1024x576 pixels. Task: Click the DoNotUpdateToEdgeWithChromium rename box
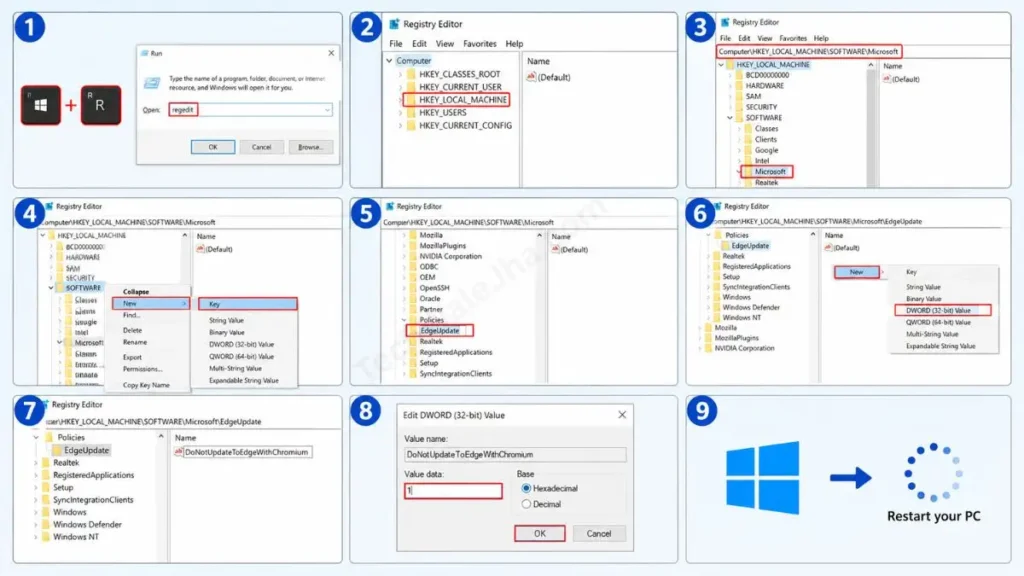point(248,452)
